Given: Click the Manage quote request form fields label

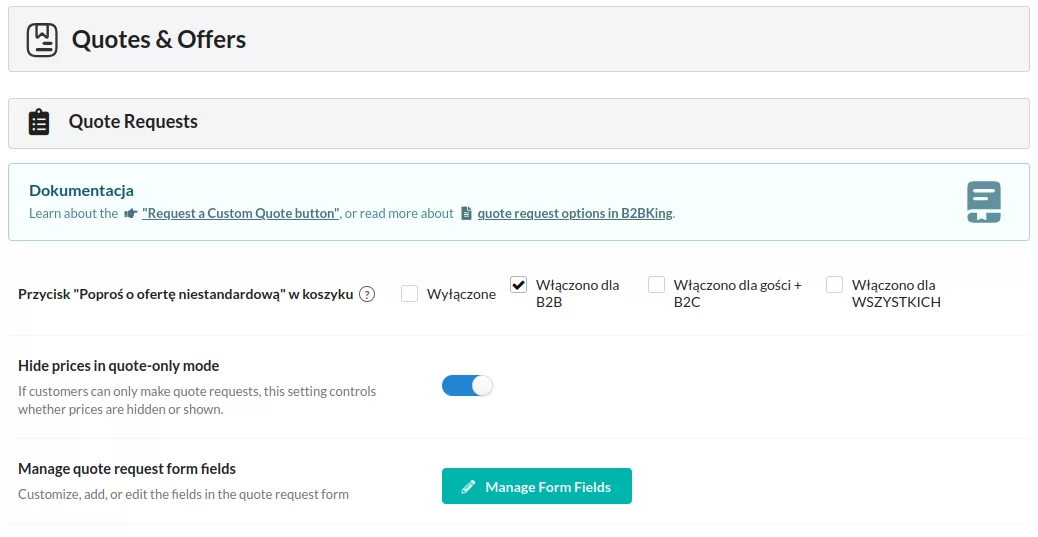Looking at the screenshot, I should [127, 468].
